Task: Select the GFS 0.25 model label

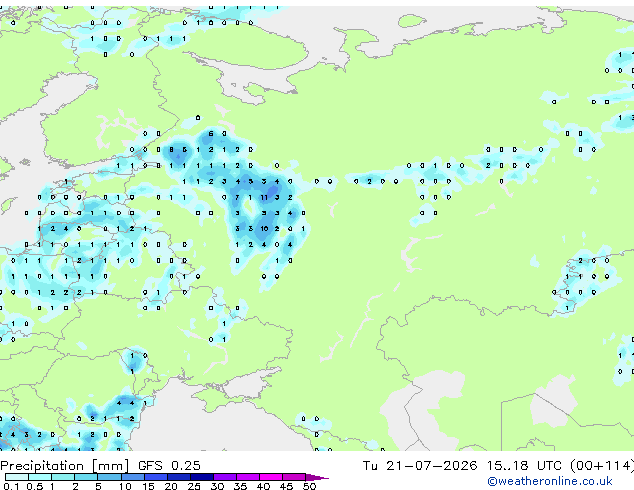Action: click(169, 466)
